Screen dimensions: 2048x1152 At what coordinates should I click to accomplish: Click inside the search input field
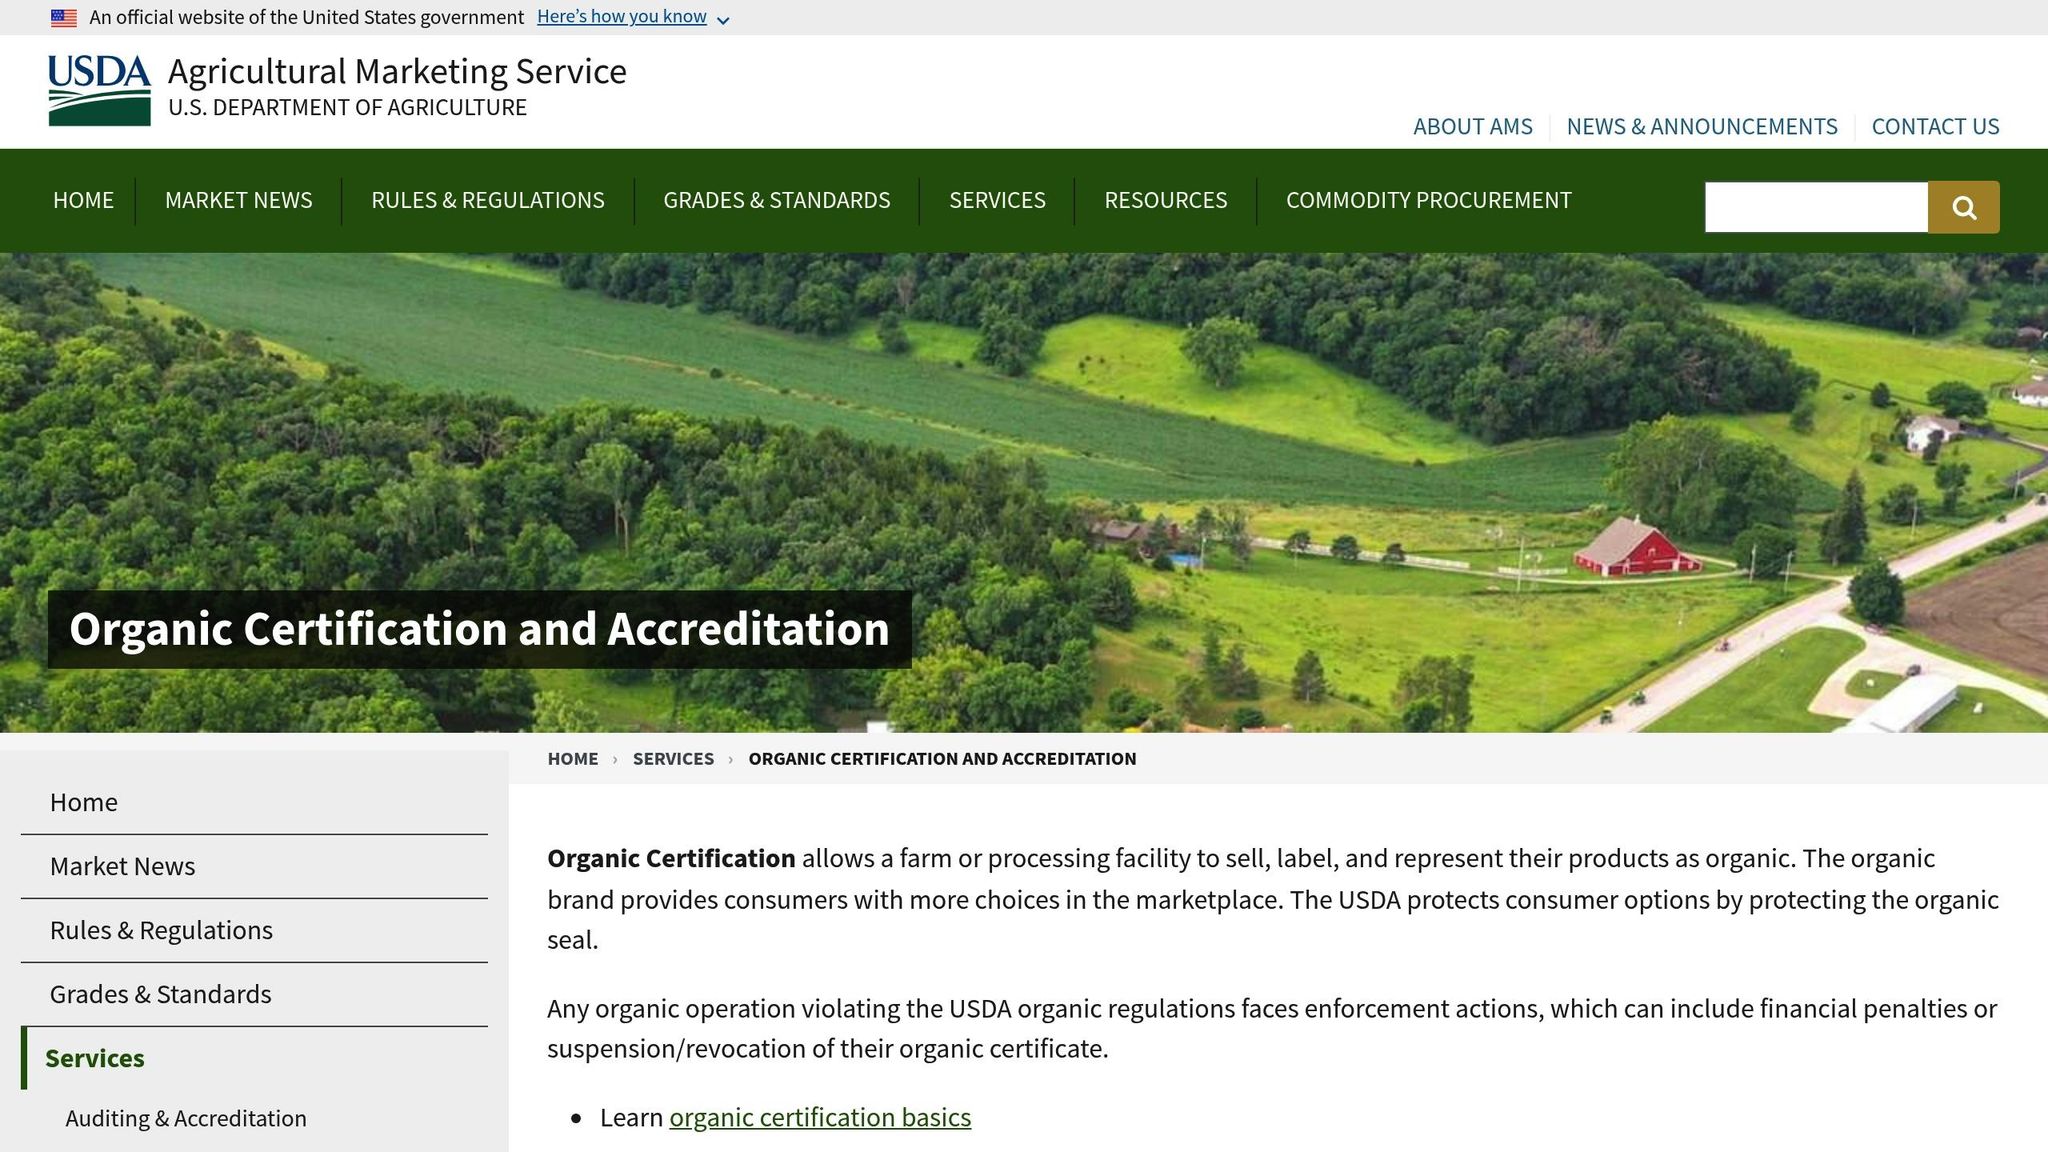pyautogui.click(x=1815, y=206)
